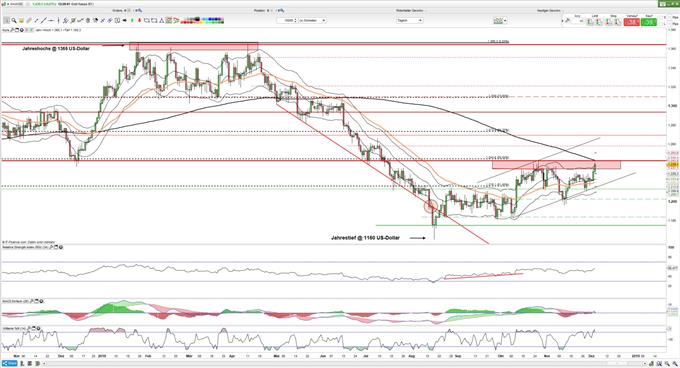Toggle the second checkbox beside Plus

pos(669,24)
